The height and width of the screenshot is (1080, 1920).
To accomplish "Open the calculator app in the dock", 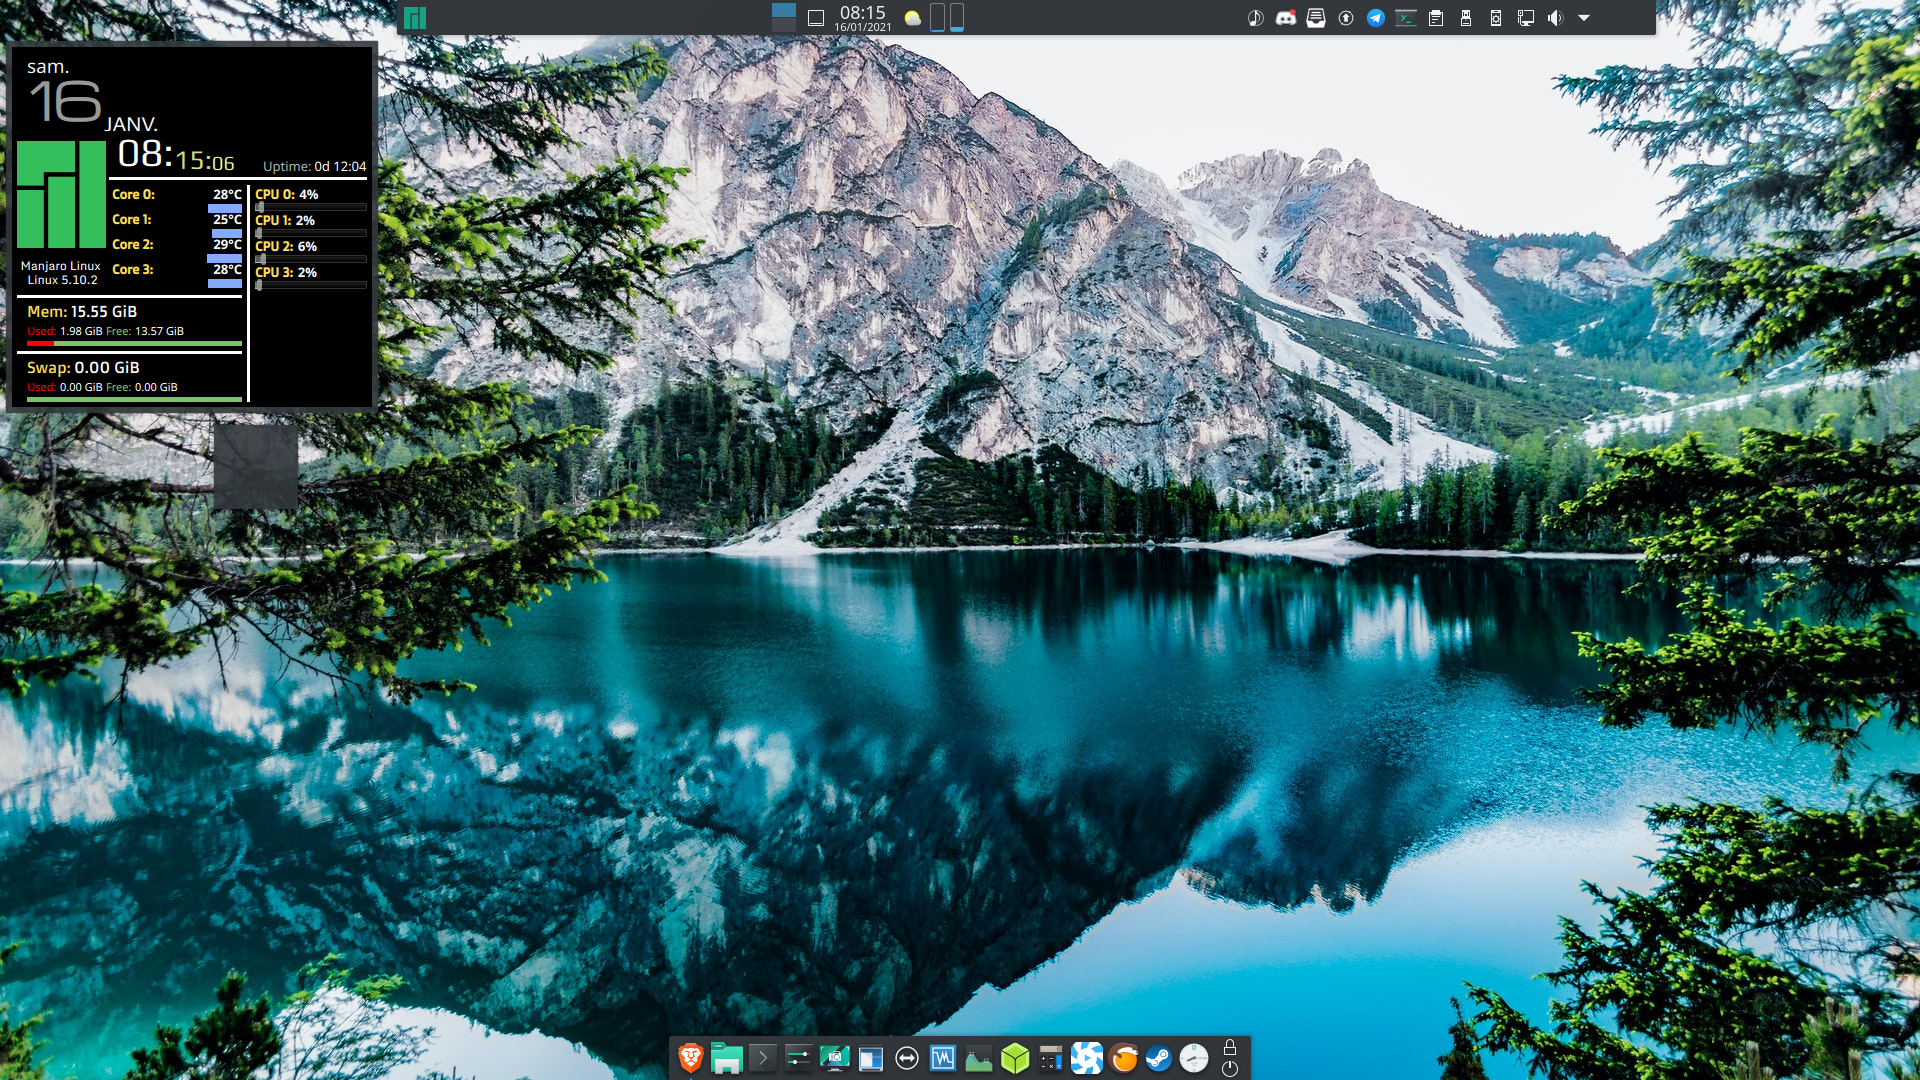I will tap(1050, 1058).
